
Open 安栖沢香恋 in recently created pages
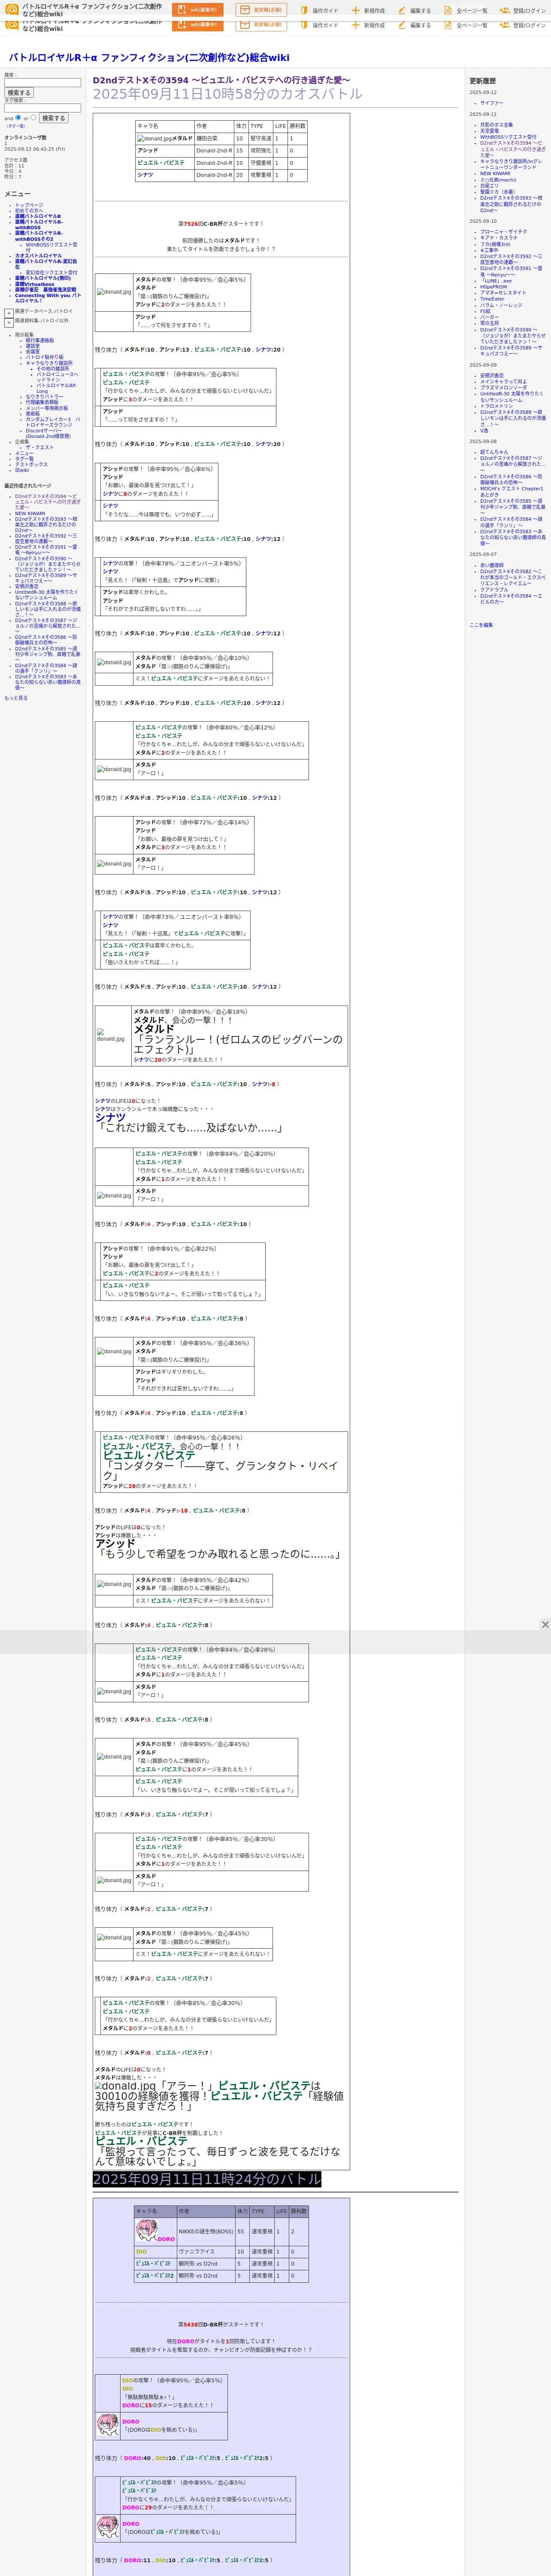(27, 586)
